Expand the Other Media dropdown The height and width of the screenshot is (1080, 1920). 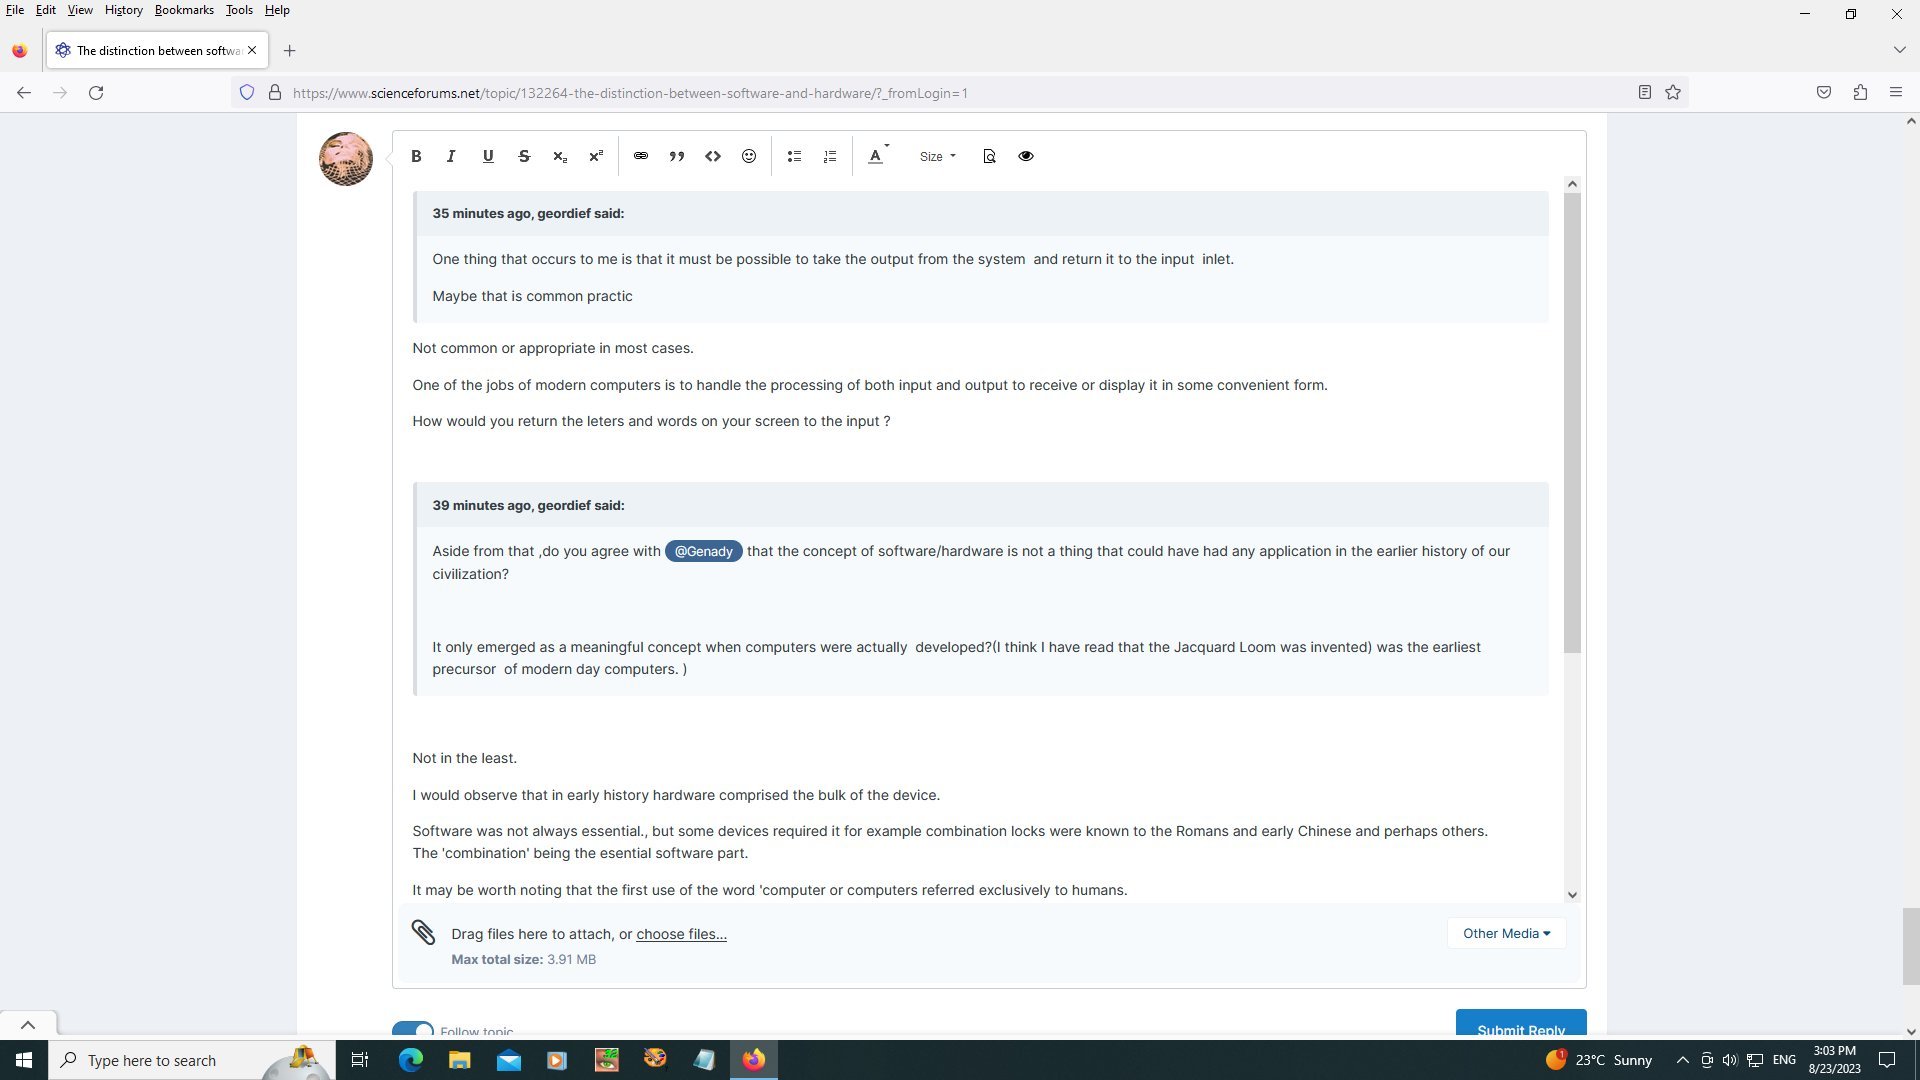click(1506, 933)
